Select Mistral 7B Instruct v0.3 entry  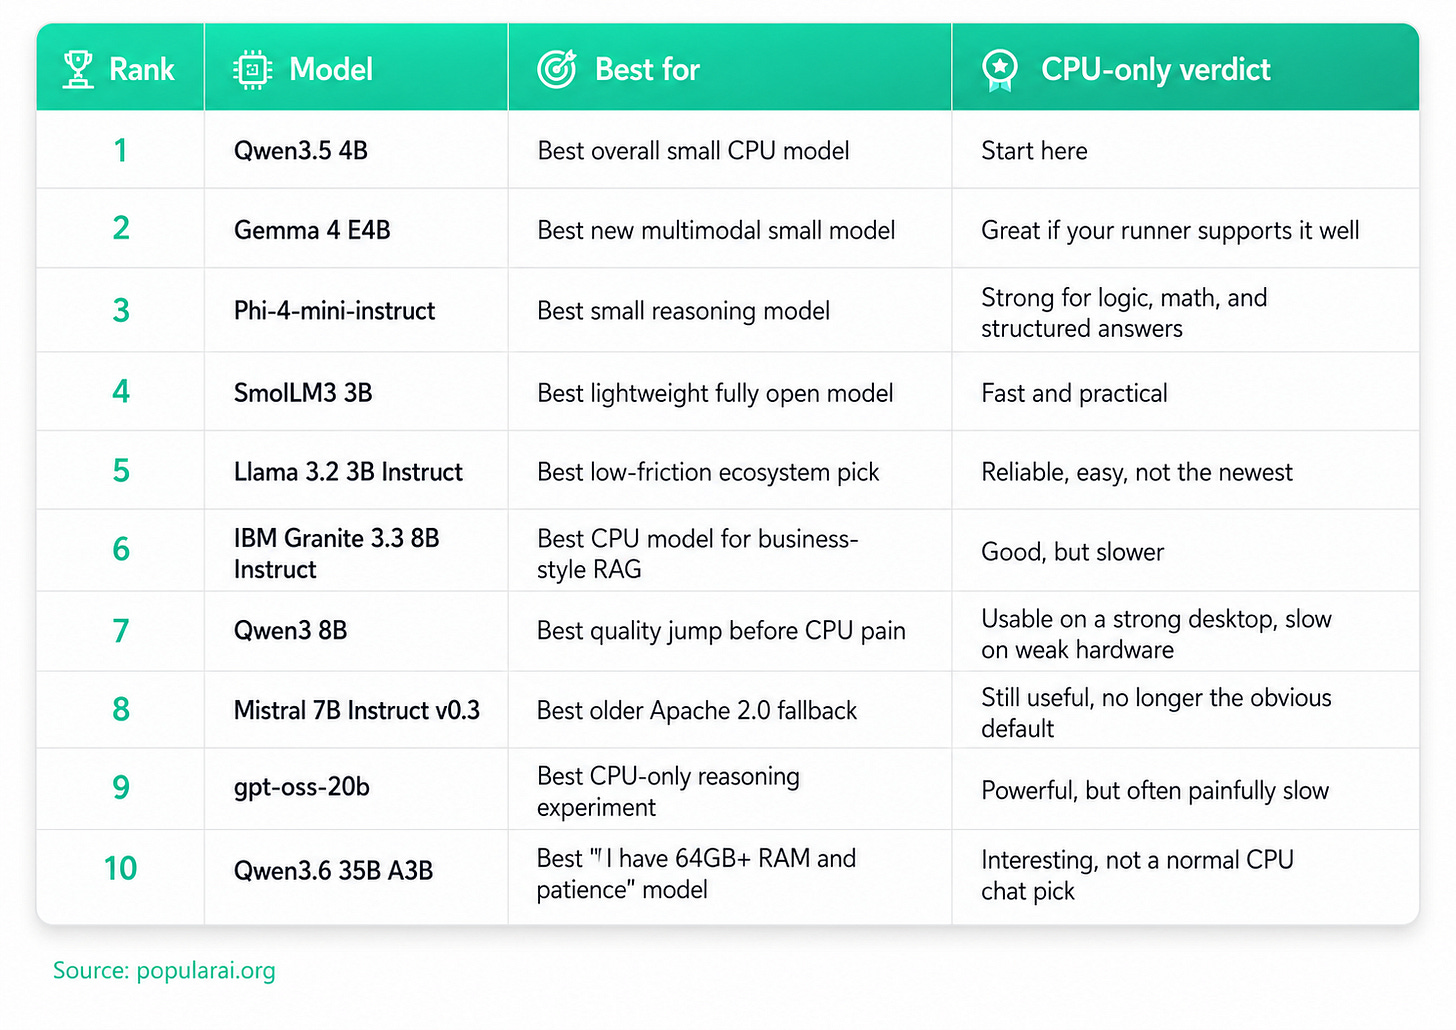point(356,710)
